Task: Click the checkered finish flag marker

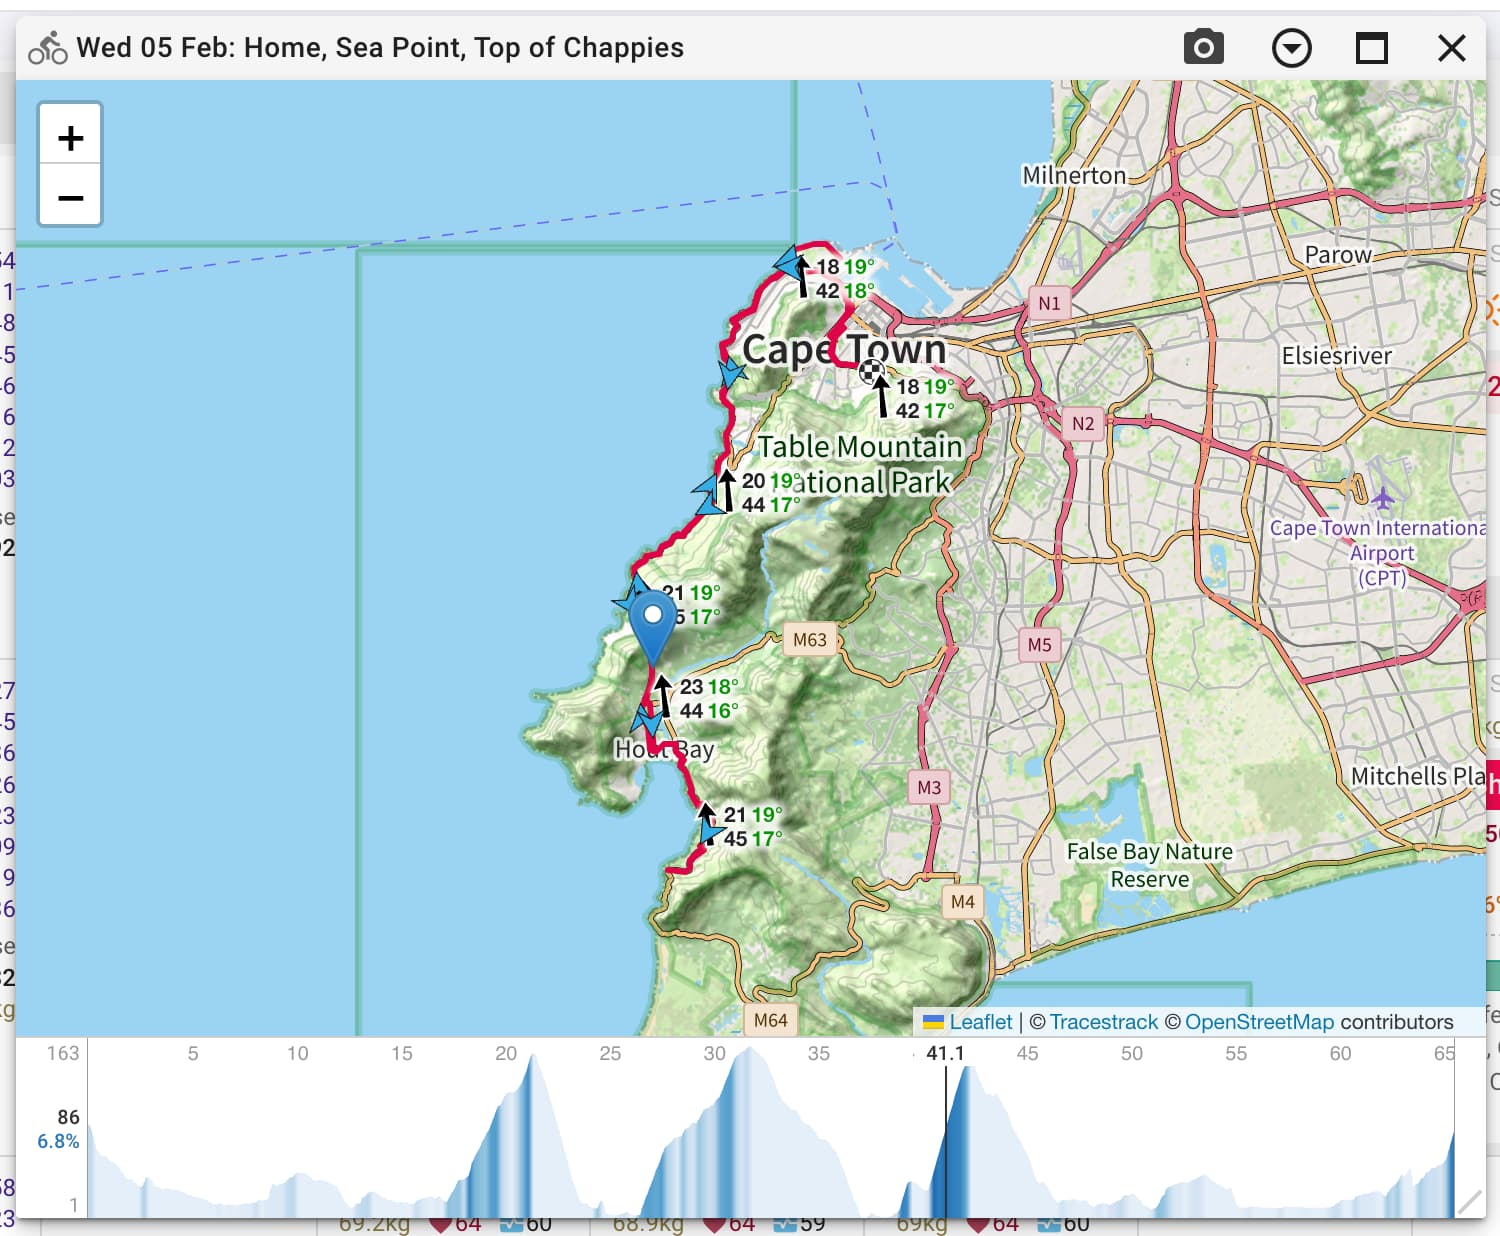Action: [871, 371]
